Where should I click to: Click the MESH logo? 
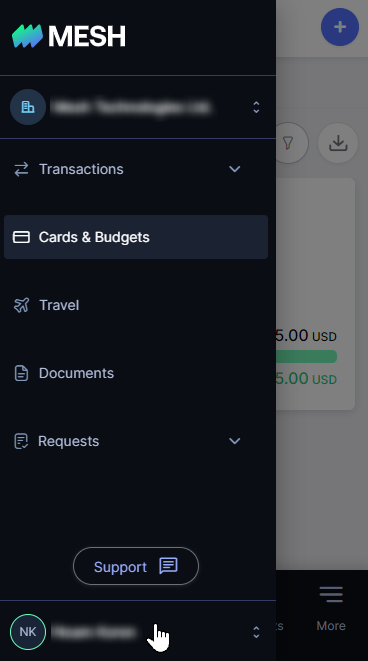69,36
